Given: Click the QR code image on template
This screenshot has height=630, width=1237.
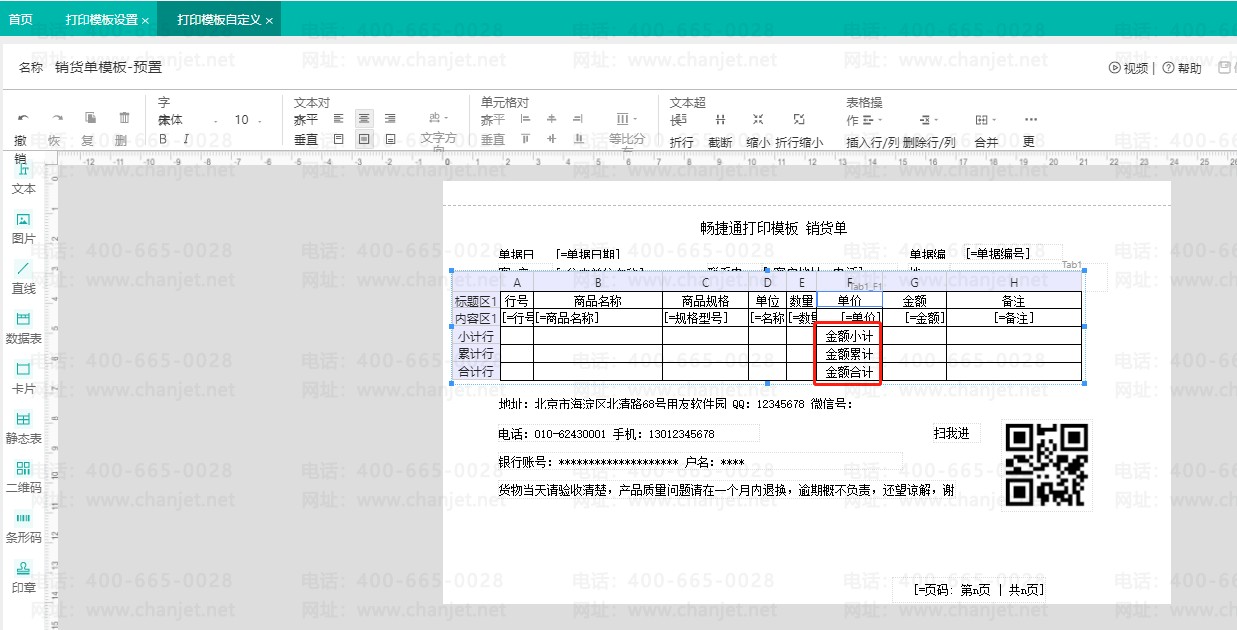Looking at the screenshot, I should pos(1047,465).
